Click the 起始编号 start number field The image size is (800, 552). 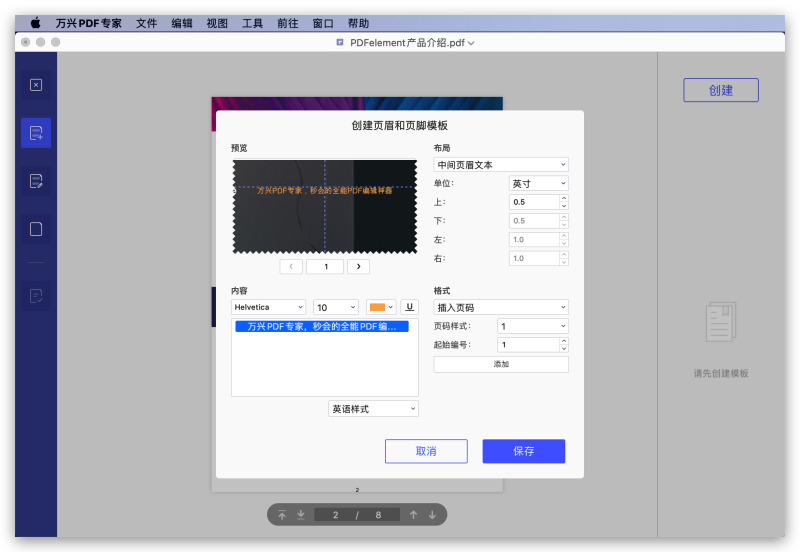529,345
